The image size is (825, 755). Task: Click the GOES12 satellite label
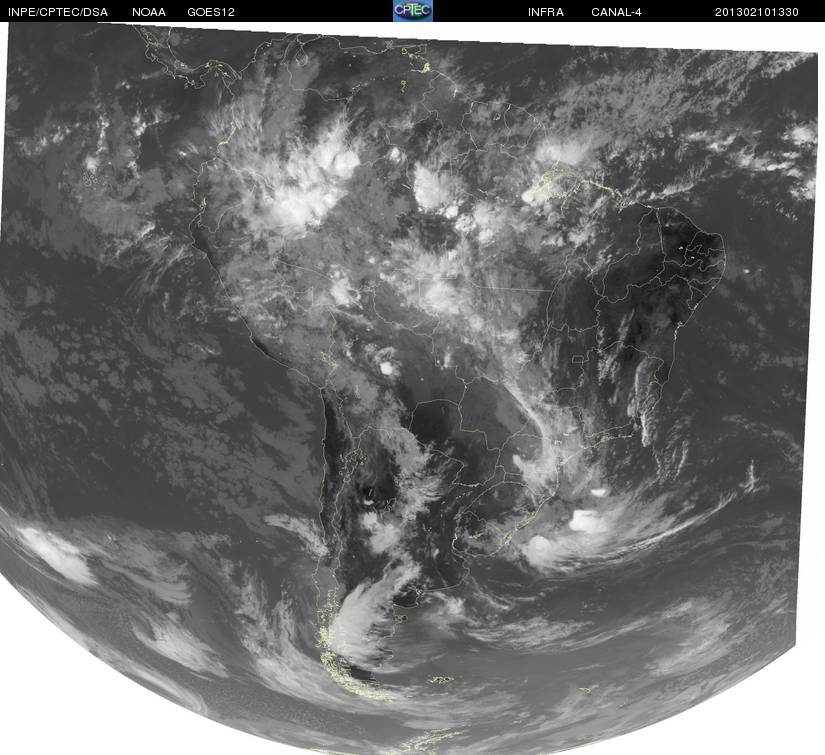[210, 12]
